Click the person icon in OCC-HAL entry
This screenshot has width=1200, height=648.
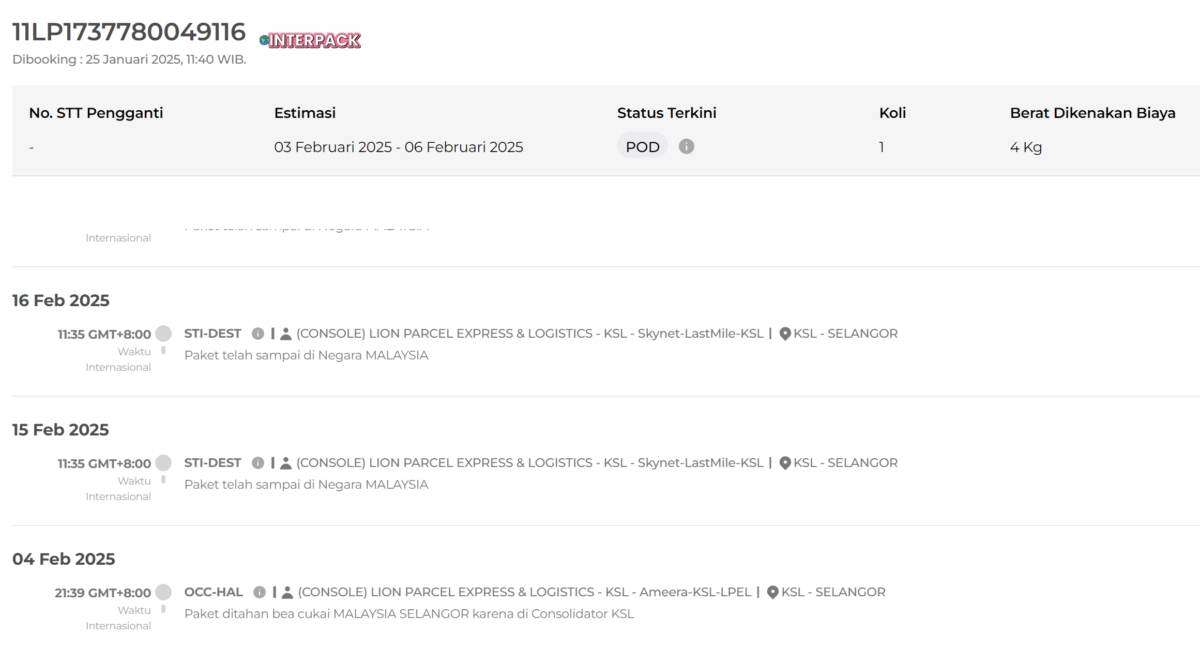(287, 592)
